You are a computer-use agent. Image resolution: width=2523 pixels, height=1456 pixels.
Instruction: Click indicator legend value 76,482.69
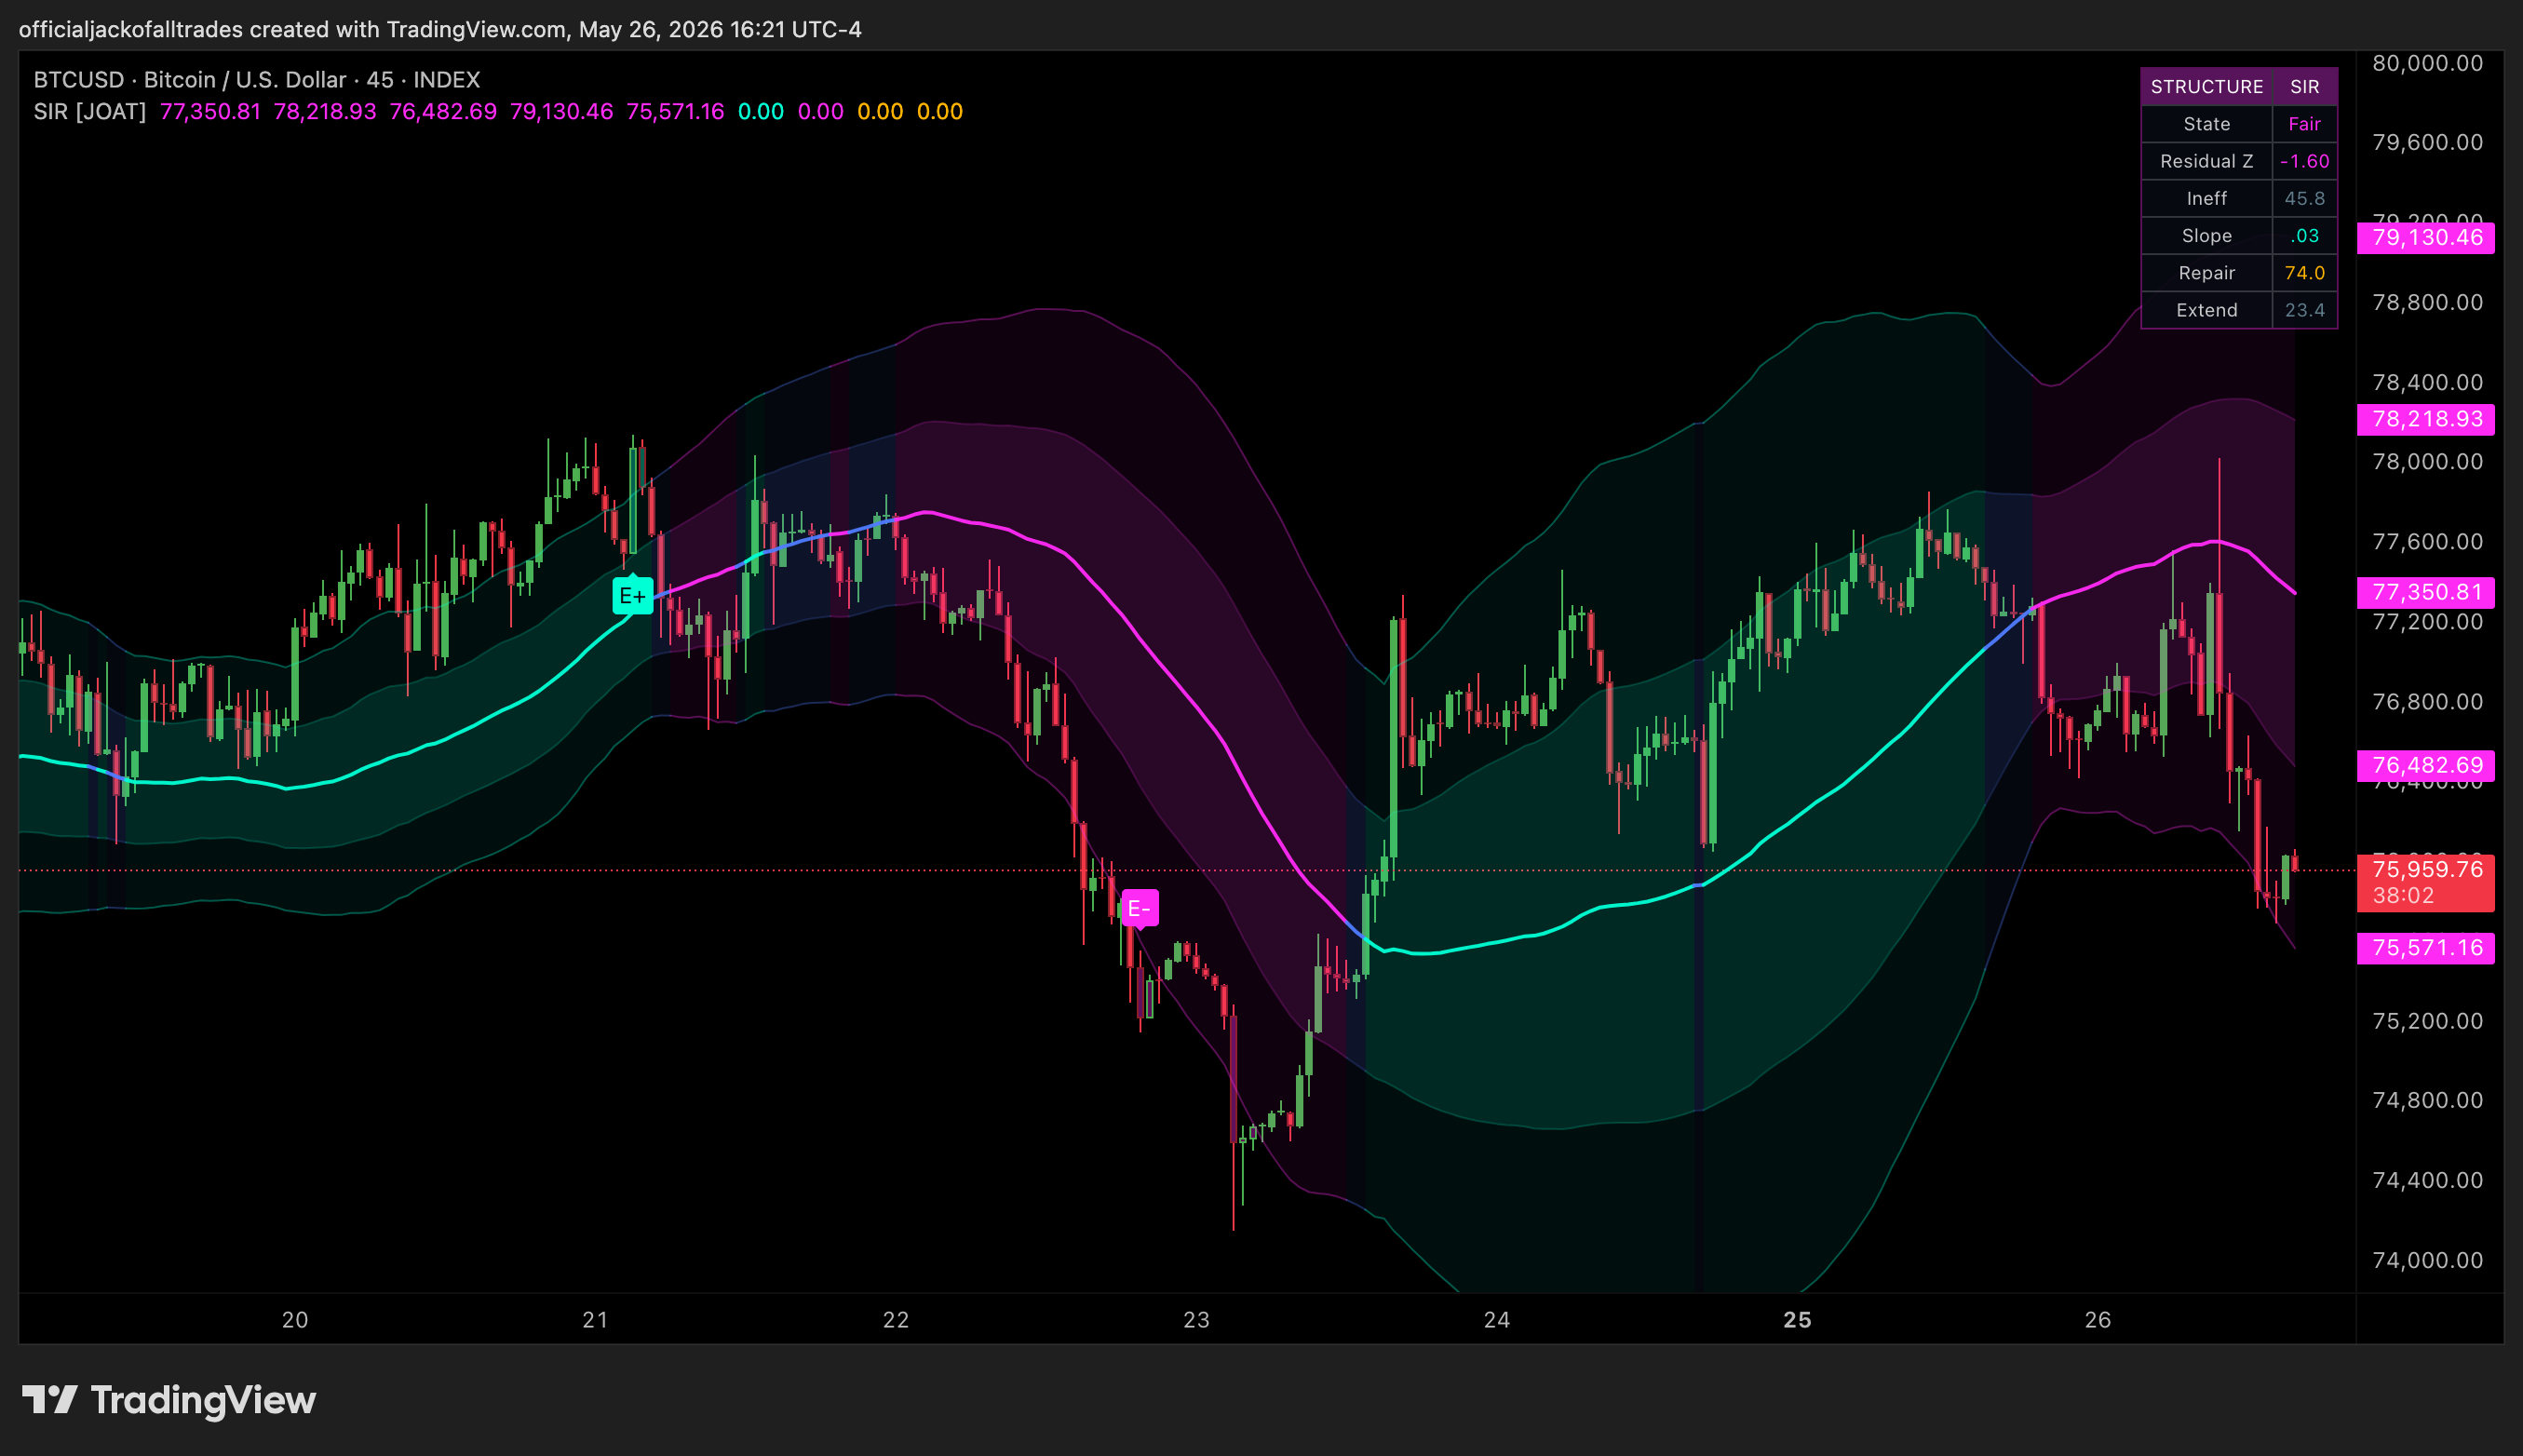point(443,112)
